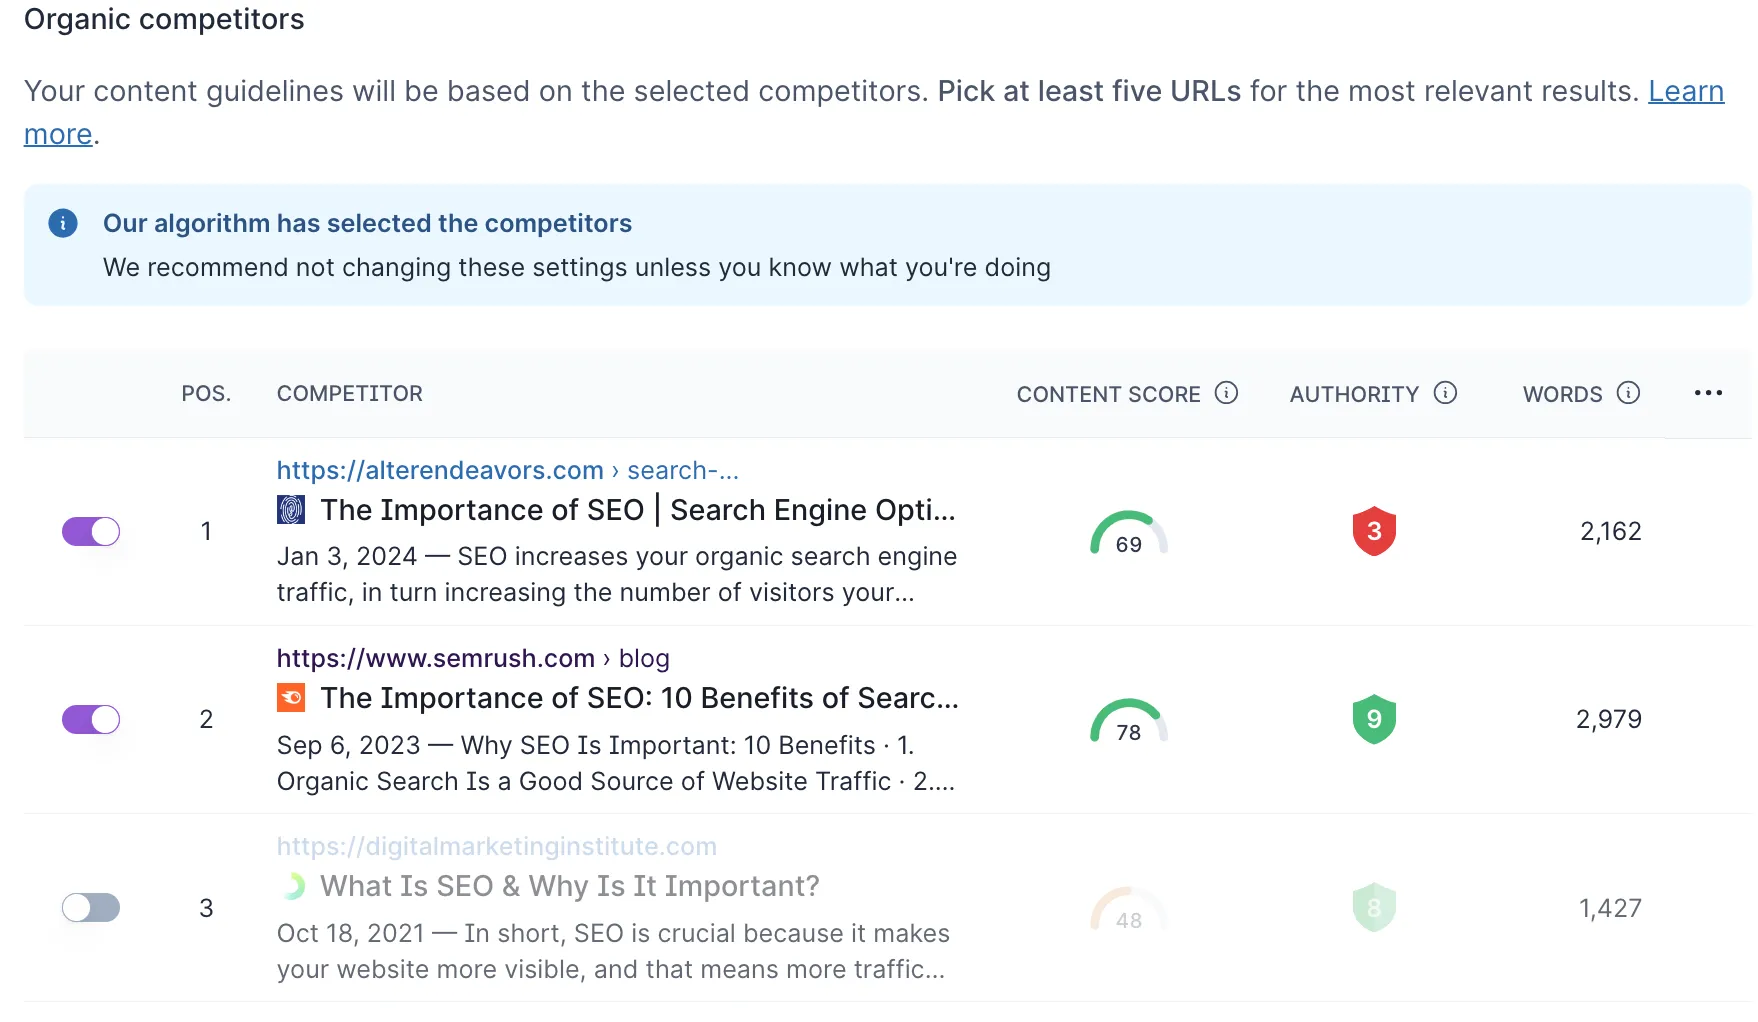Click the Words info icon
The width and height of the screenshot is (1758, 1022).
tap(1628, 393)
